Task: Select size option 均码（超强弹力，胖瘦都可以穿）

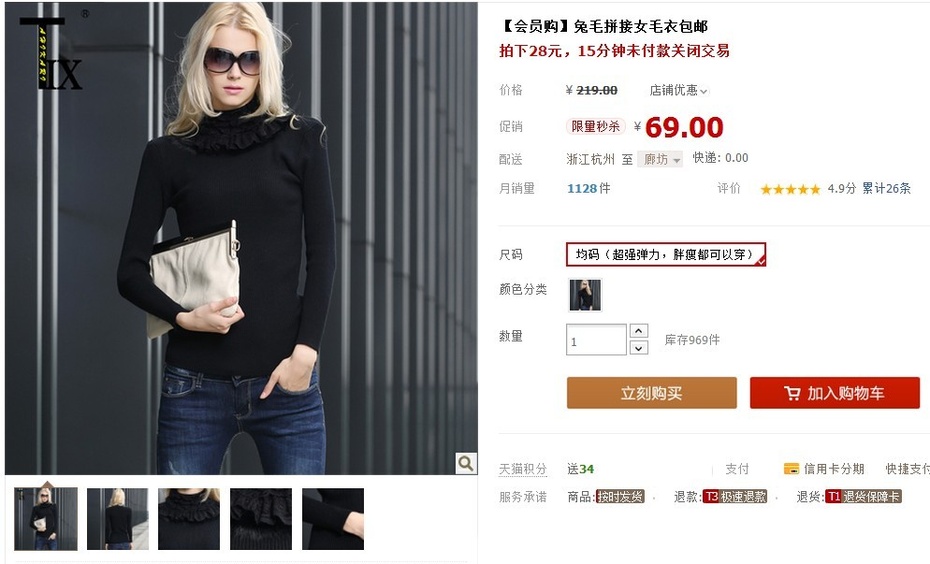Action: point(666,254)
